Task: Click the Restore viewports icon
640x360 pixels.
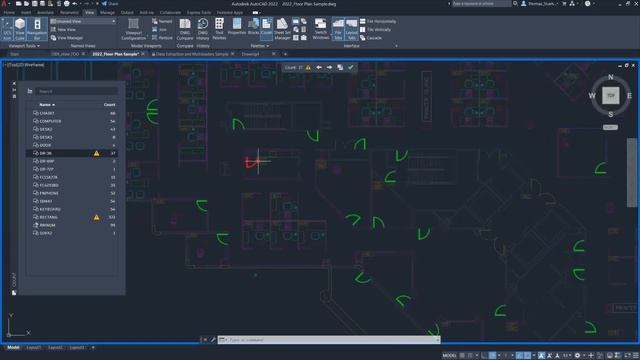Action: [x=155, y=38]
